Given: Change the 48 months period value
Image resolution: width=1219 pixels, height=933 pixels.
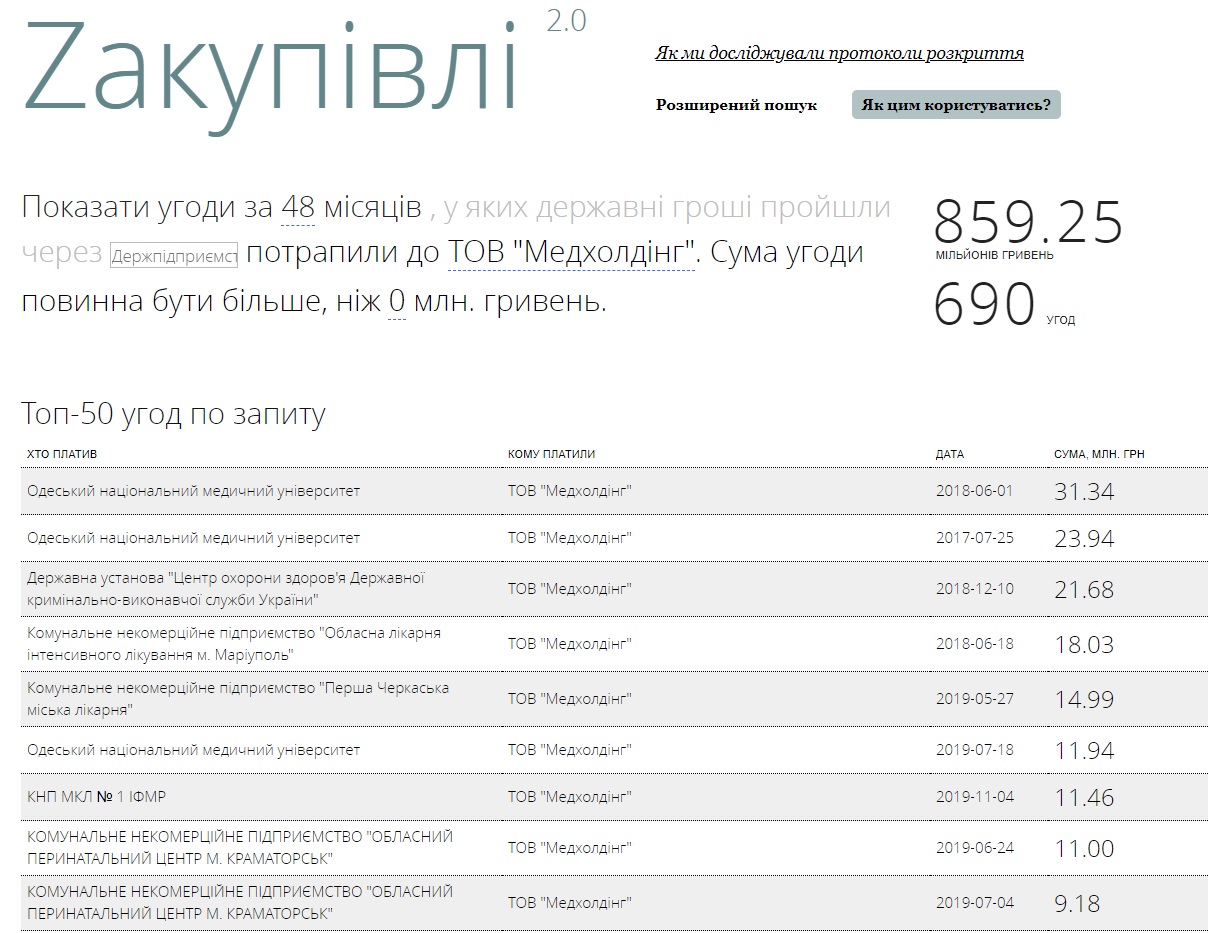Looking at the screenshot, I should pyautogui.click(x=298, y=208).
